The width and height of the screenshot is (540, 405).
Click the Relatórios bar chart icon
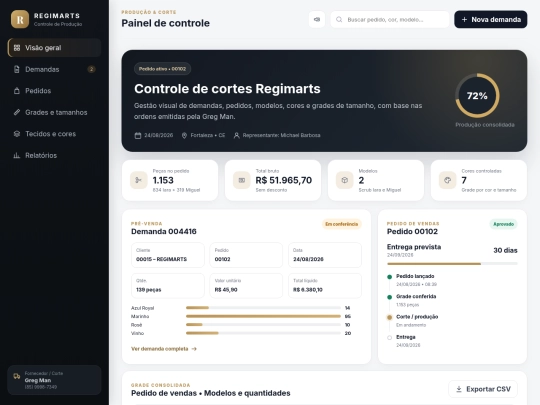pos(17,155)
